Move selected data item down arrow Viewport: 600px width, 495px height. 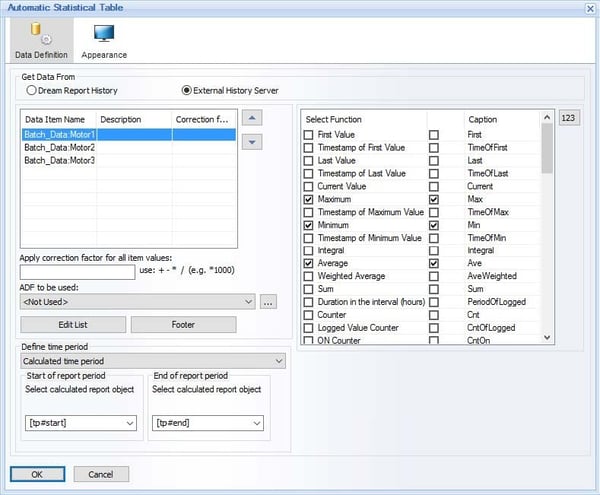tap(254, 142)
